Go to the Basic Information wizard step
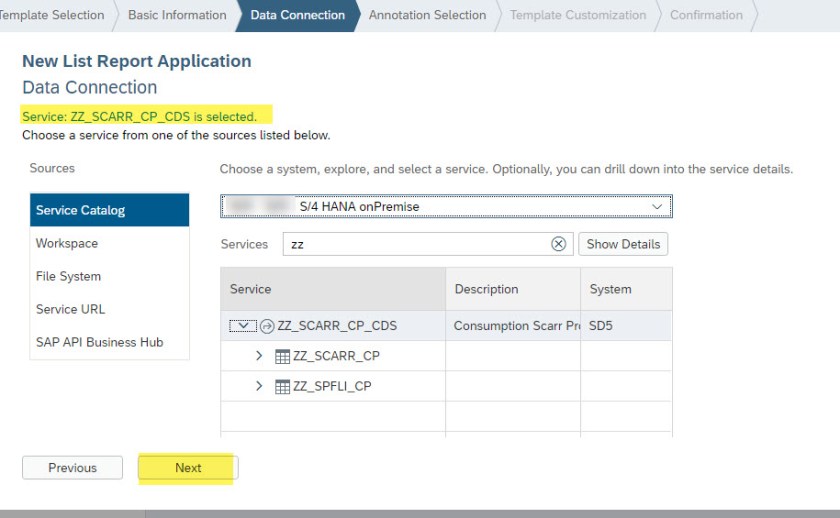 coord(177,15)
